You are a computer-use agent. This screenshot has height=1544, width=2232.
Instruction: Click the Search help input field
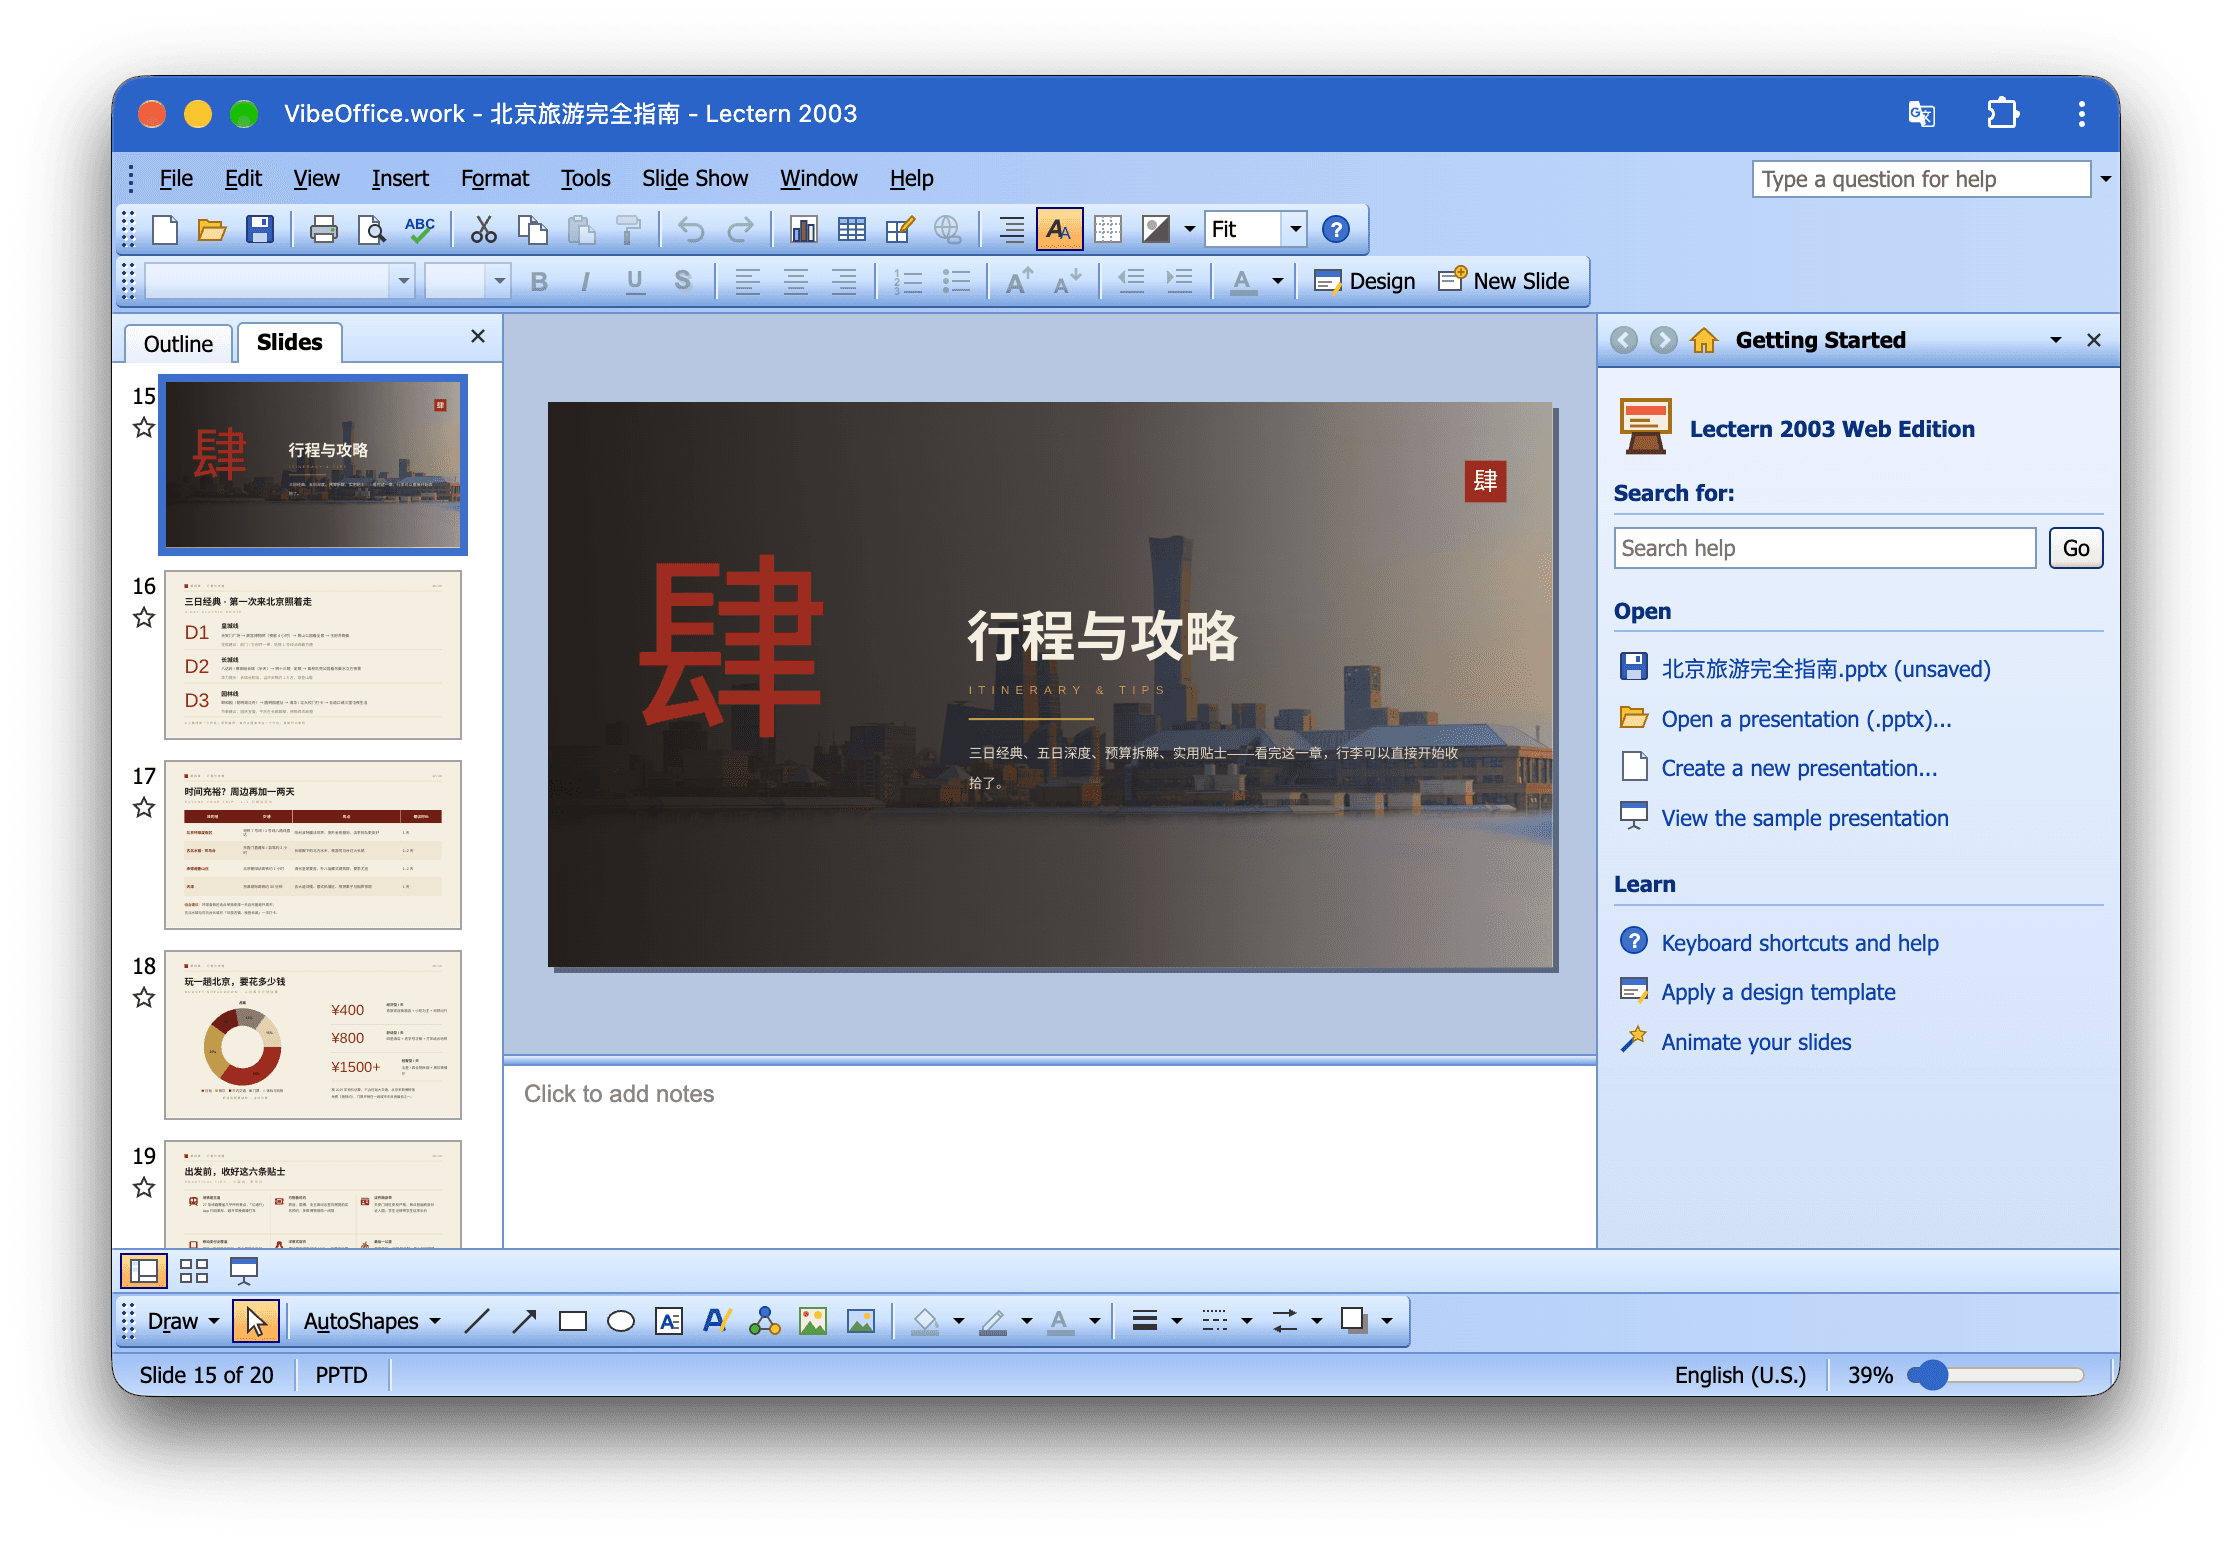click(x=1825, y=548)
